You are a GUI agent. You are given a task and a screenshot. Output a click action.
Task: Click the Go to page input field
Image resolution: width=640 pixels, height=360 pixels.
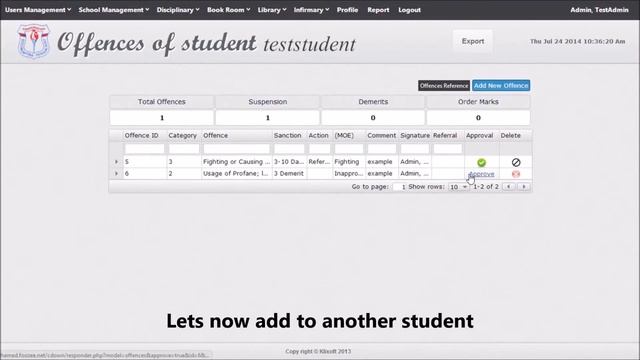(399, 187)
